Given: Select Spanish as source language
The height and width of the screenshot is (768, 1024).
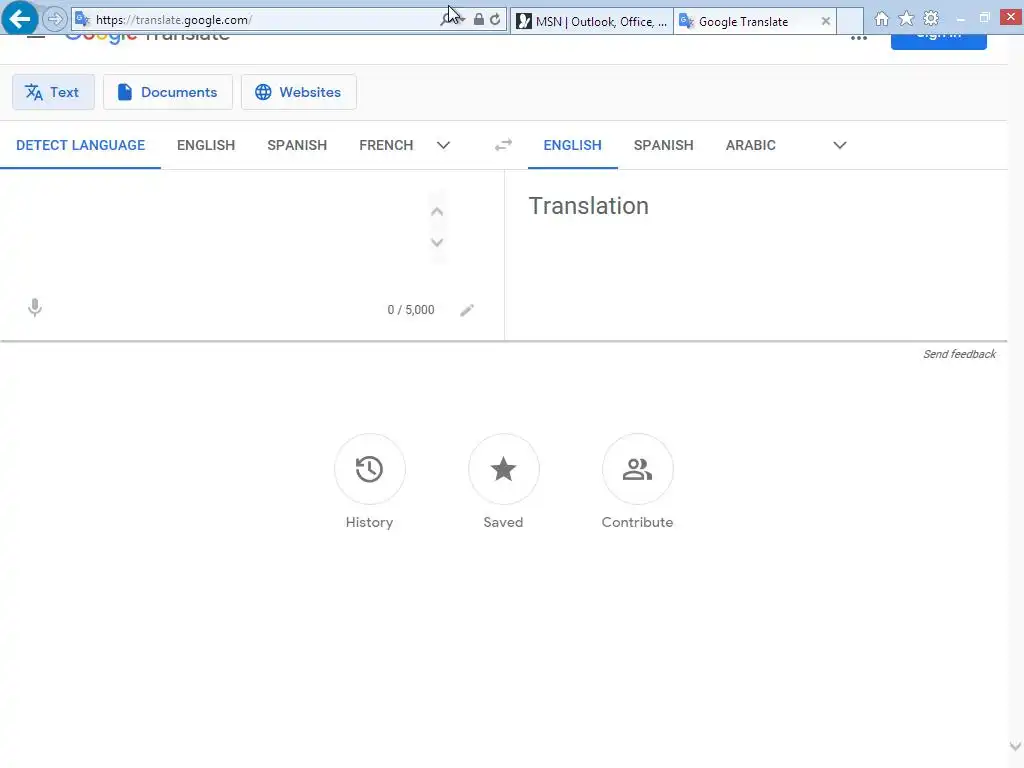Looking at the screenshot, I should tap(297, 145).
